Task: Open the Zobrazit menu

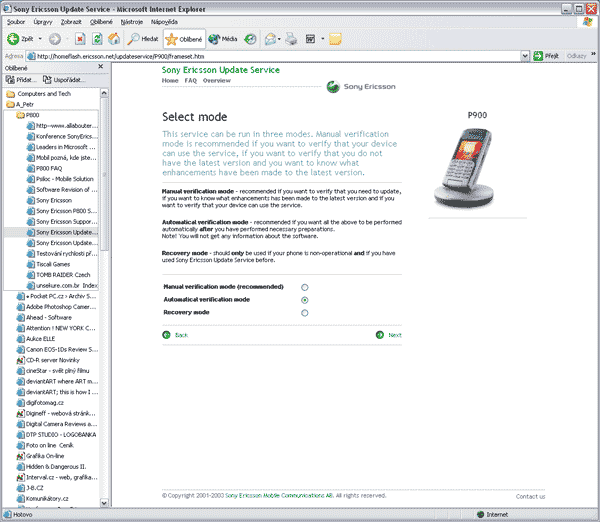Action: tap(71, 22)
